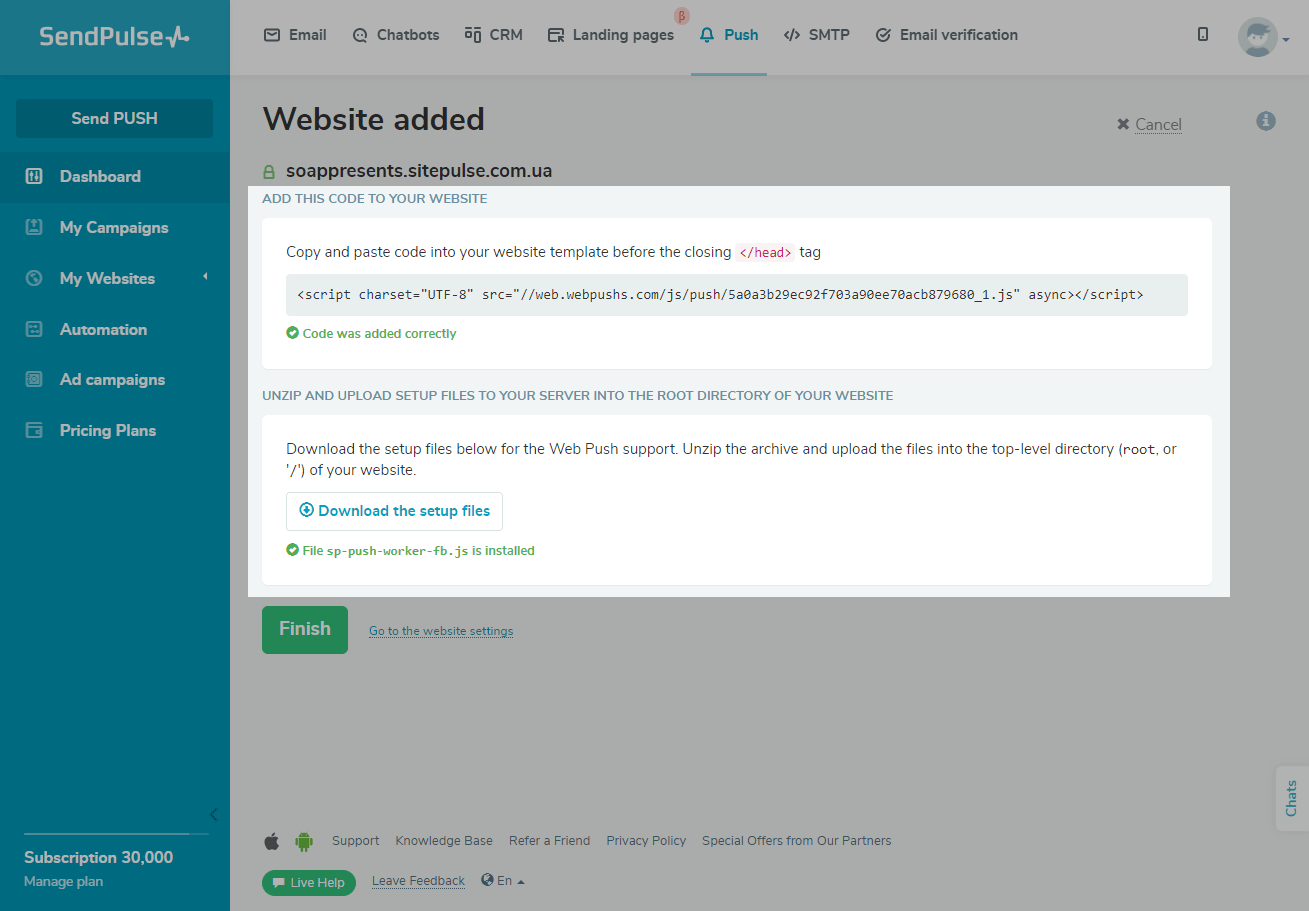Open Pricing Plans in the sidebar
The image size is (1309, 911).
click(x=115, y=431)
